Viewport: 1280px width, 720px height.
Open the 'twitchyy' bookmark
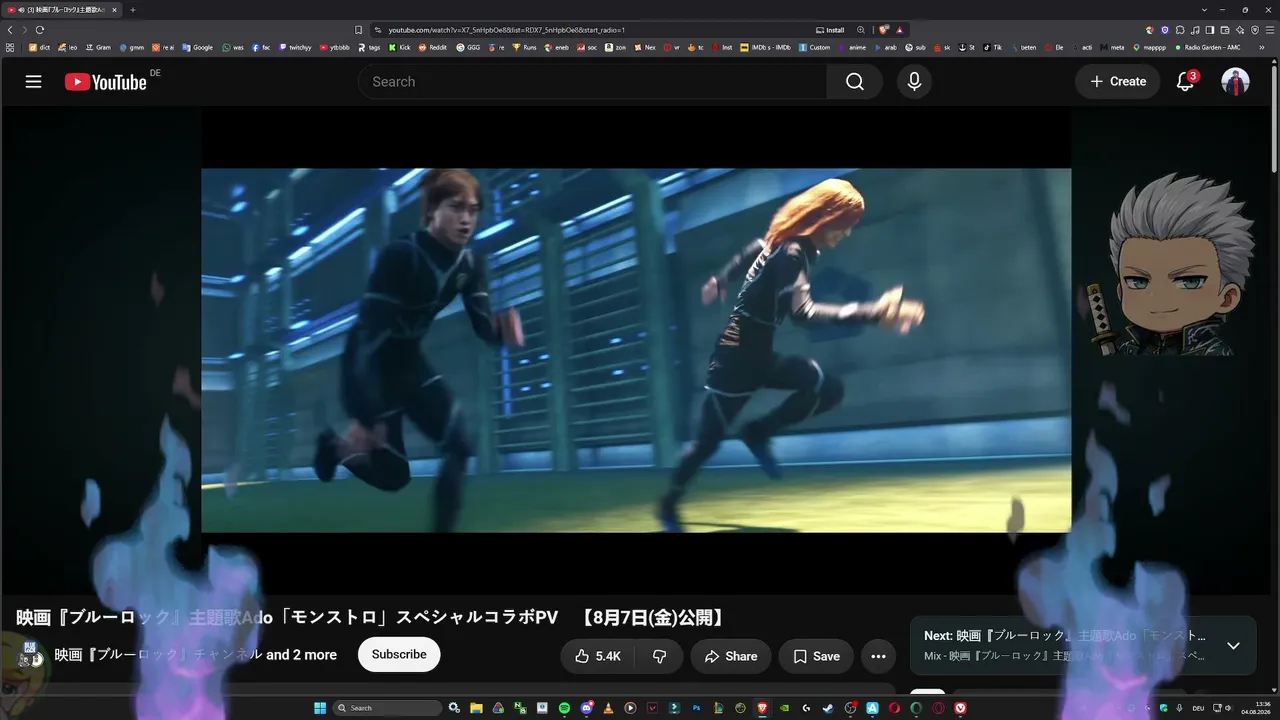(295, 47)
